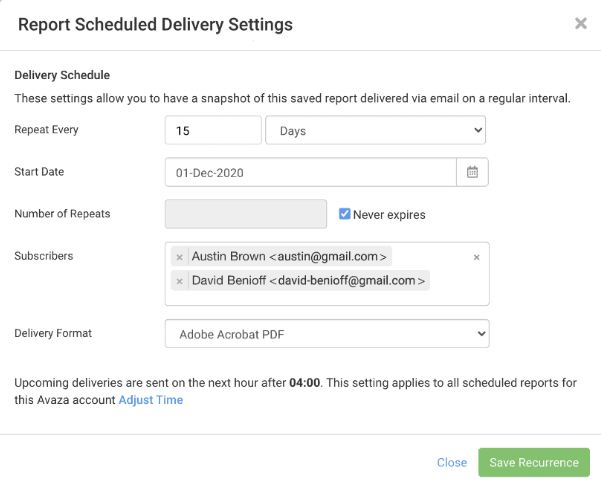Open the Days interval dropdown
Image resolution: width=601 pixels, height=482 pixels.
click(376, 130)
